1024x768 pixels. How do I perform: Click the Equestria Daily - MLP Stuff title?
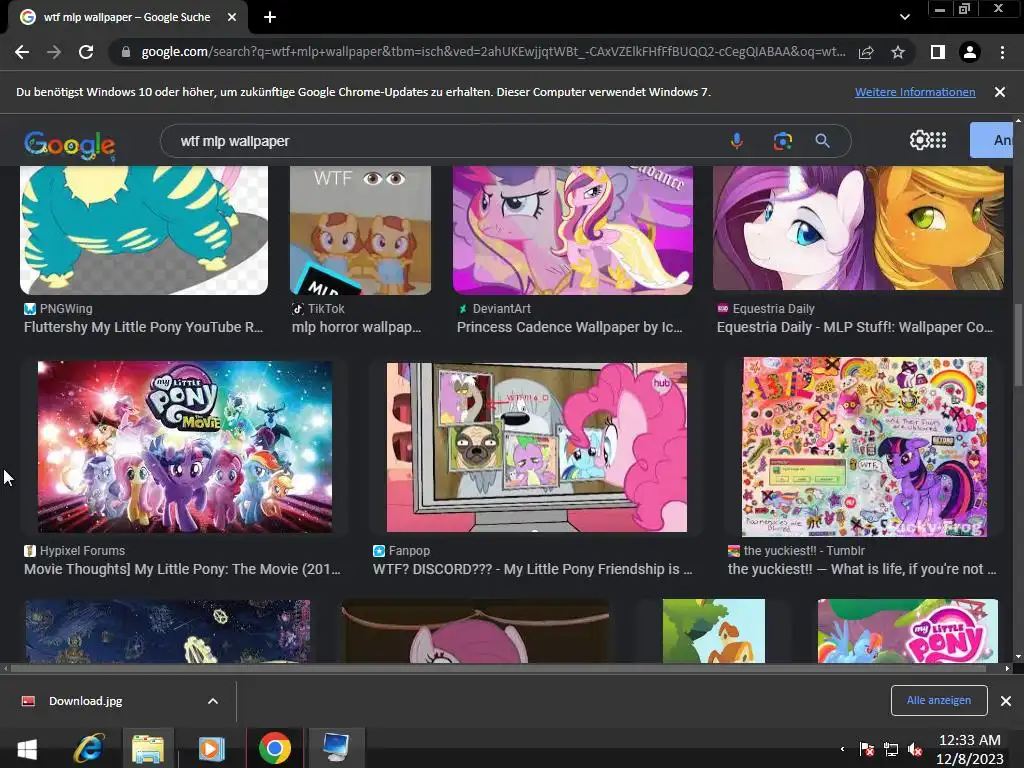(855, 327)
